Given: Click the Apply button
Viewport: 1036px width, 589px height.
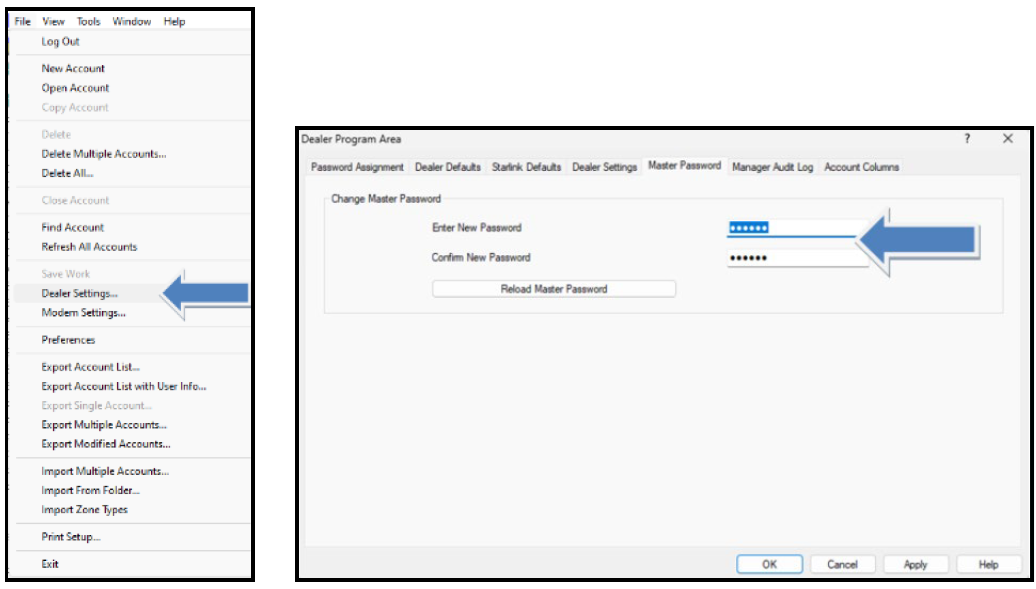Looking at the screenshot, I should click(915, 564).
